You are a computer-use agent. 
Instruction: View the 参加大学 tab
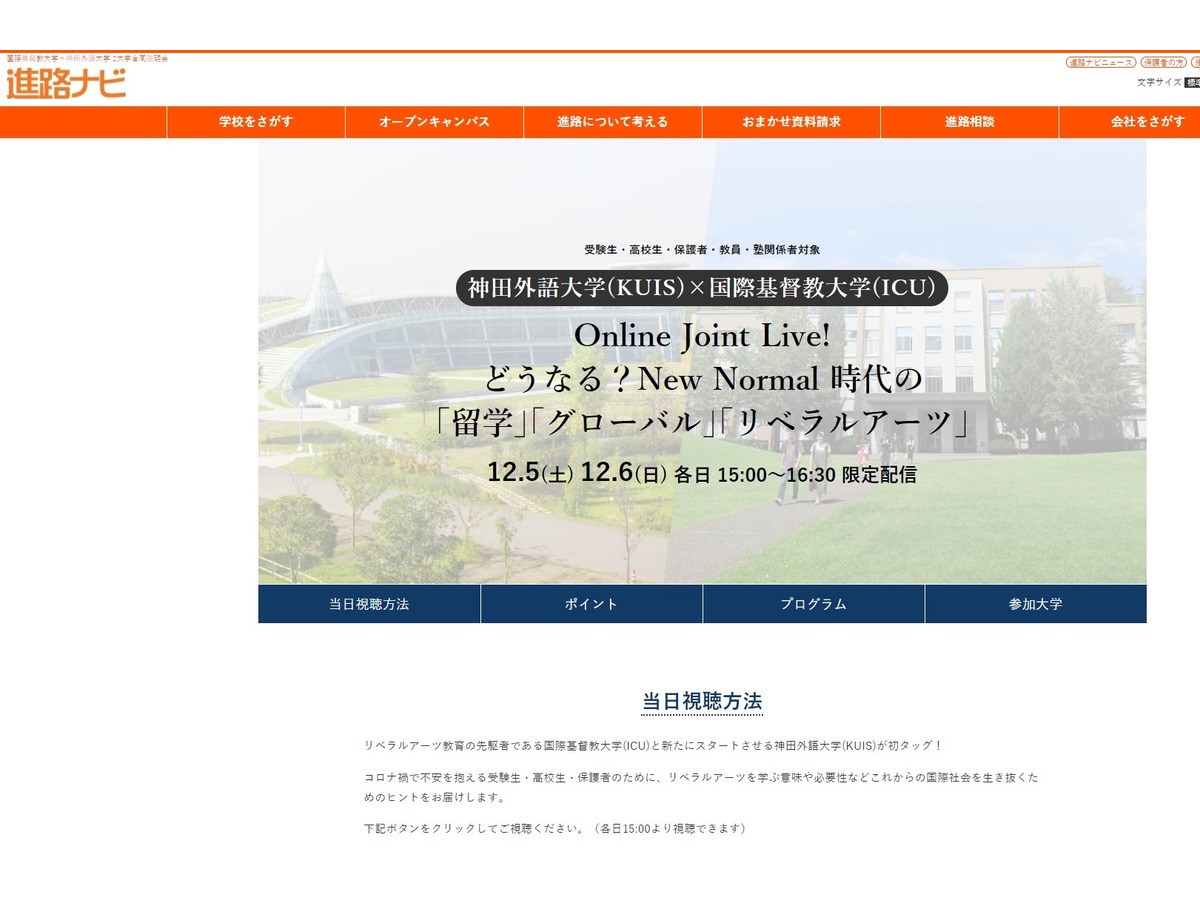pos(1035,604)
